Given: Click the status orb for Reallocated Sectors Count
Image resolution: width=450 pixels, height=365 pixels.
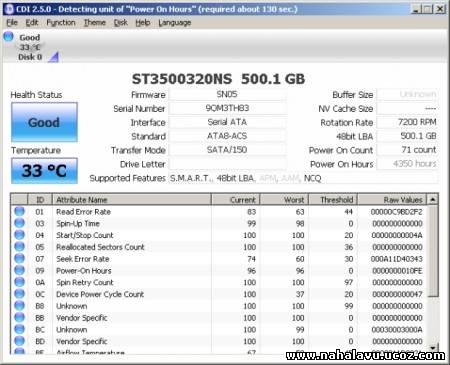Looking at the screenshot, I should click(x=20, y=247).
